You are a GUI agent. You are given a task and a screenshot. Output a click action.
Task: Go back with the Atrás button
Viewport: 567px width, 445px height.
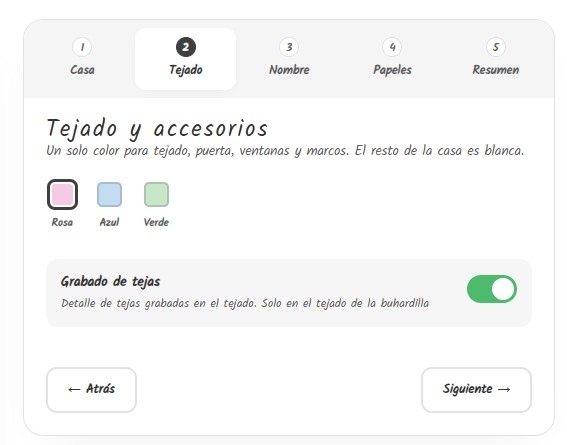(91, 390)
